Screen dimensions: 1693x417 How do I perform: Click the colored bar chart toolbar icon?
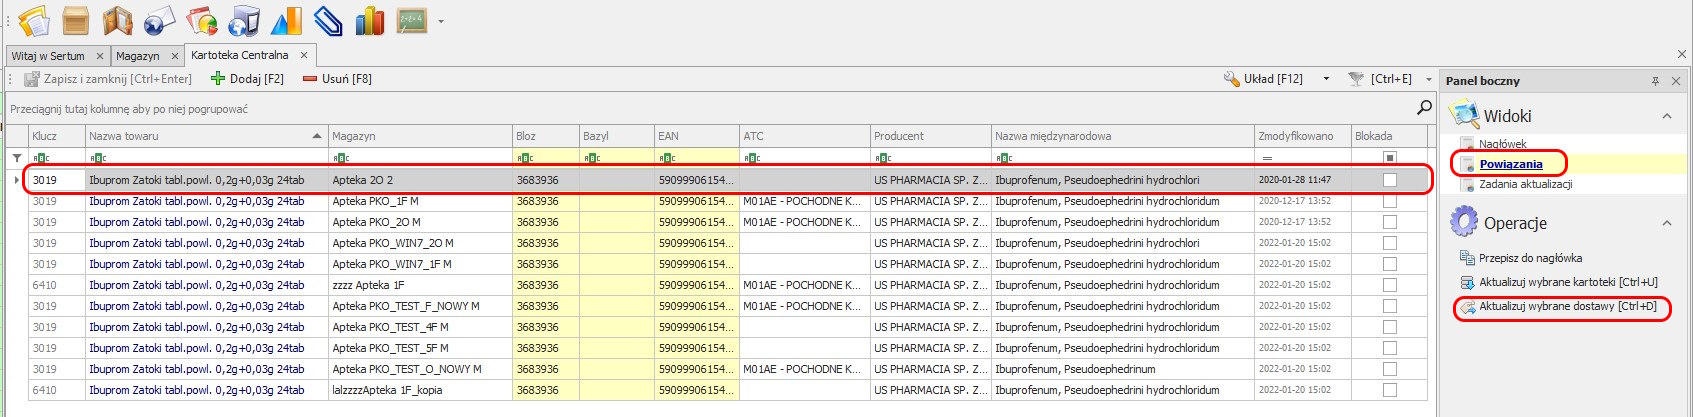pyautogui.click(x=370, y=20)
